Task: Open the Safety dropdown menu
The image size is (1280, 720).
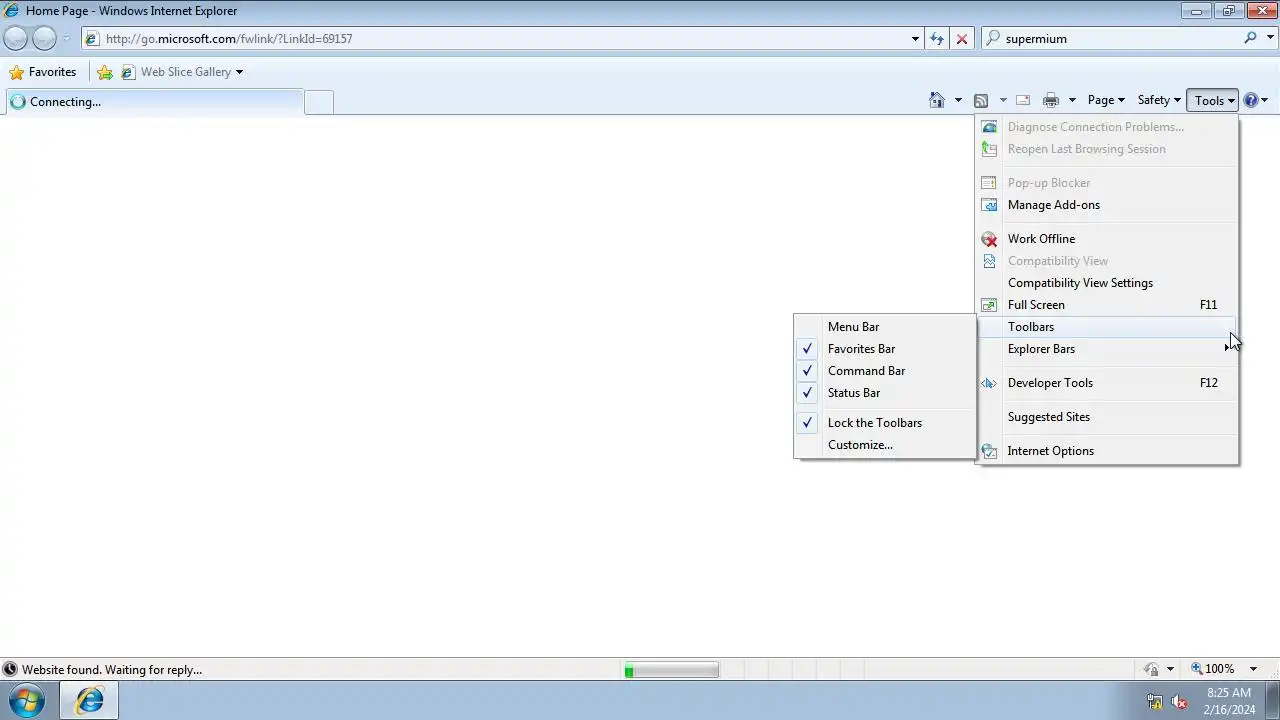Action: coord(1159,100)
